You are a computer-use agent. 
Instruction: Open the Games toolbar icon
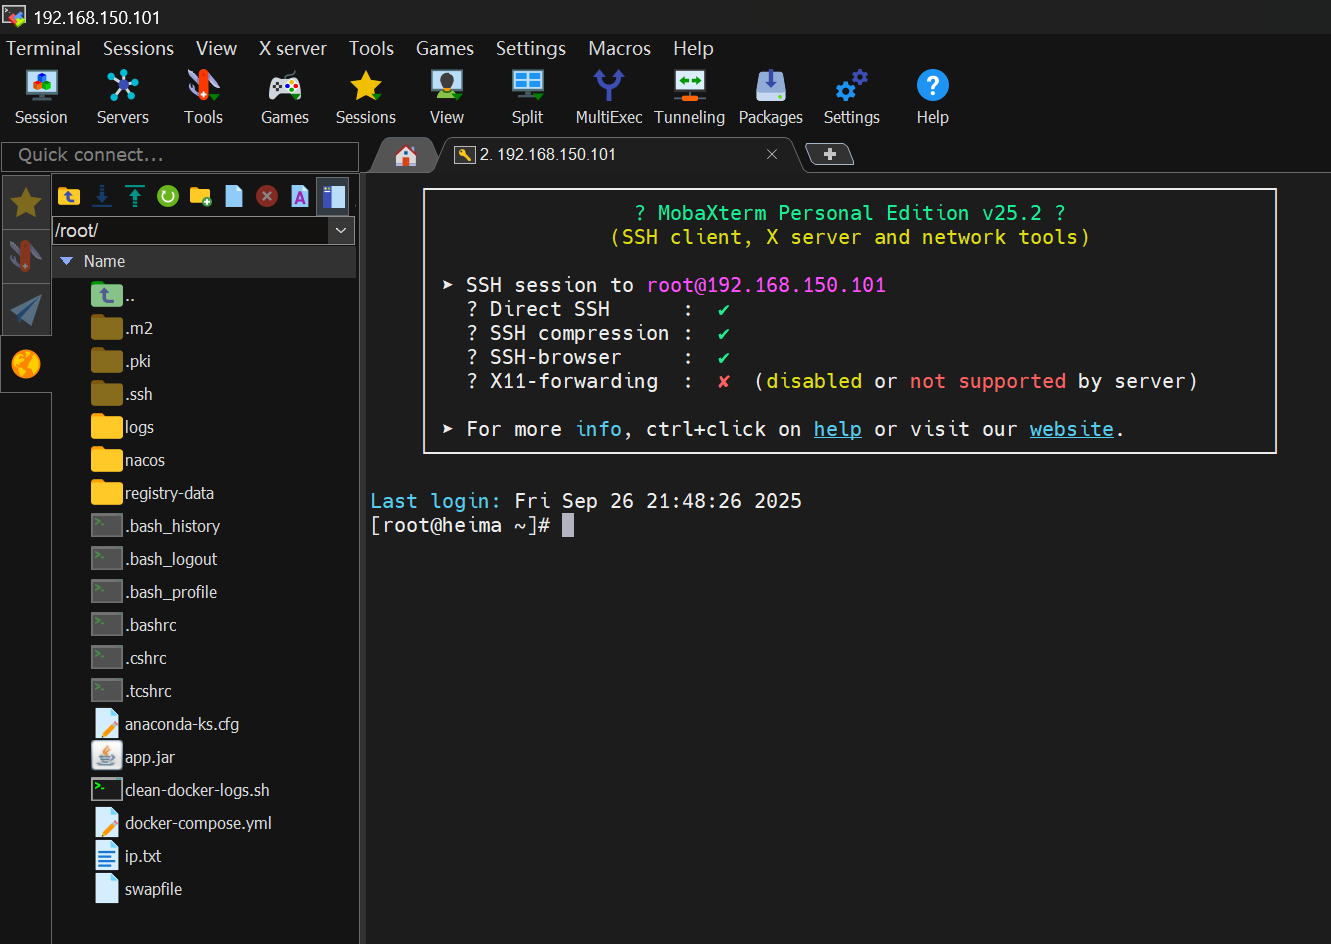click(x=285, y=97)
